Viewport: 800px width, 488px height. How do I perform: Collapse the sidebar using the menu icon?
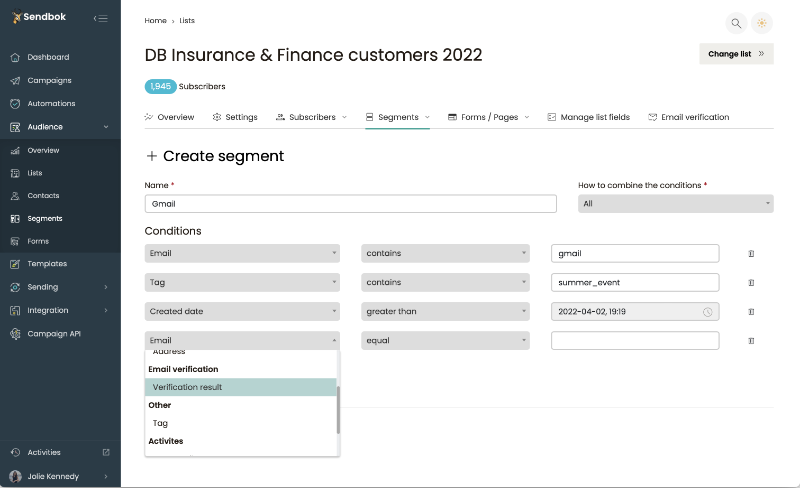(x=100, y=19)
